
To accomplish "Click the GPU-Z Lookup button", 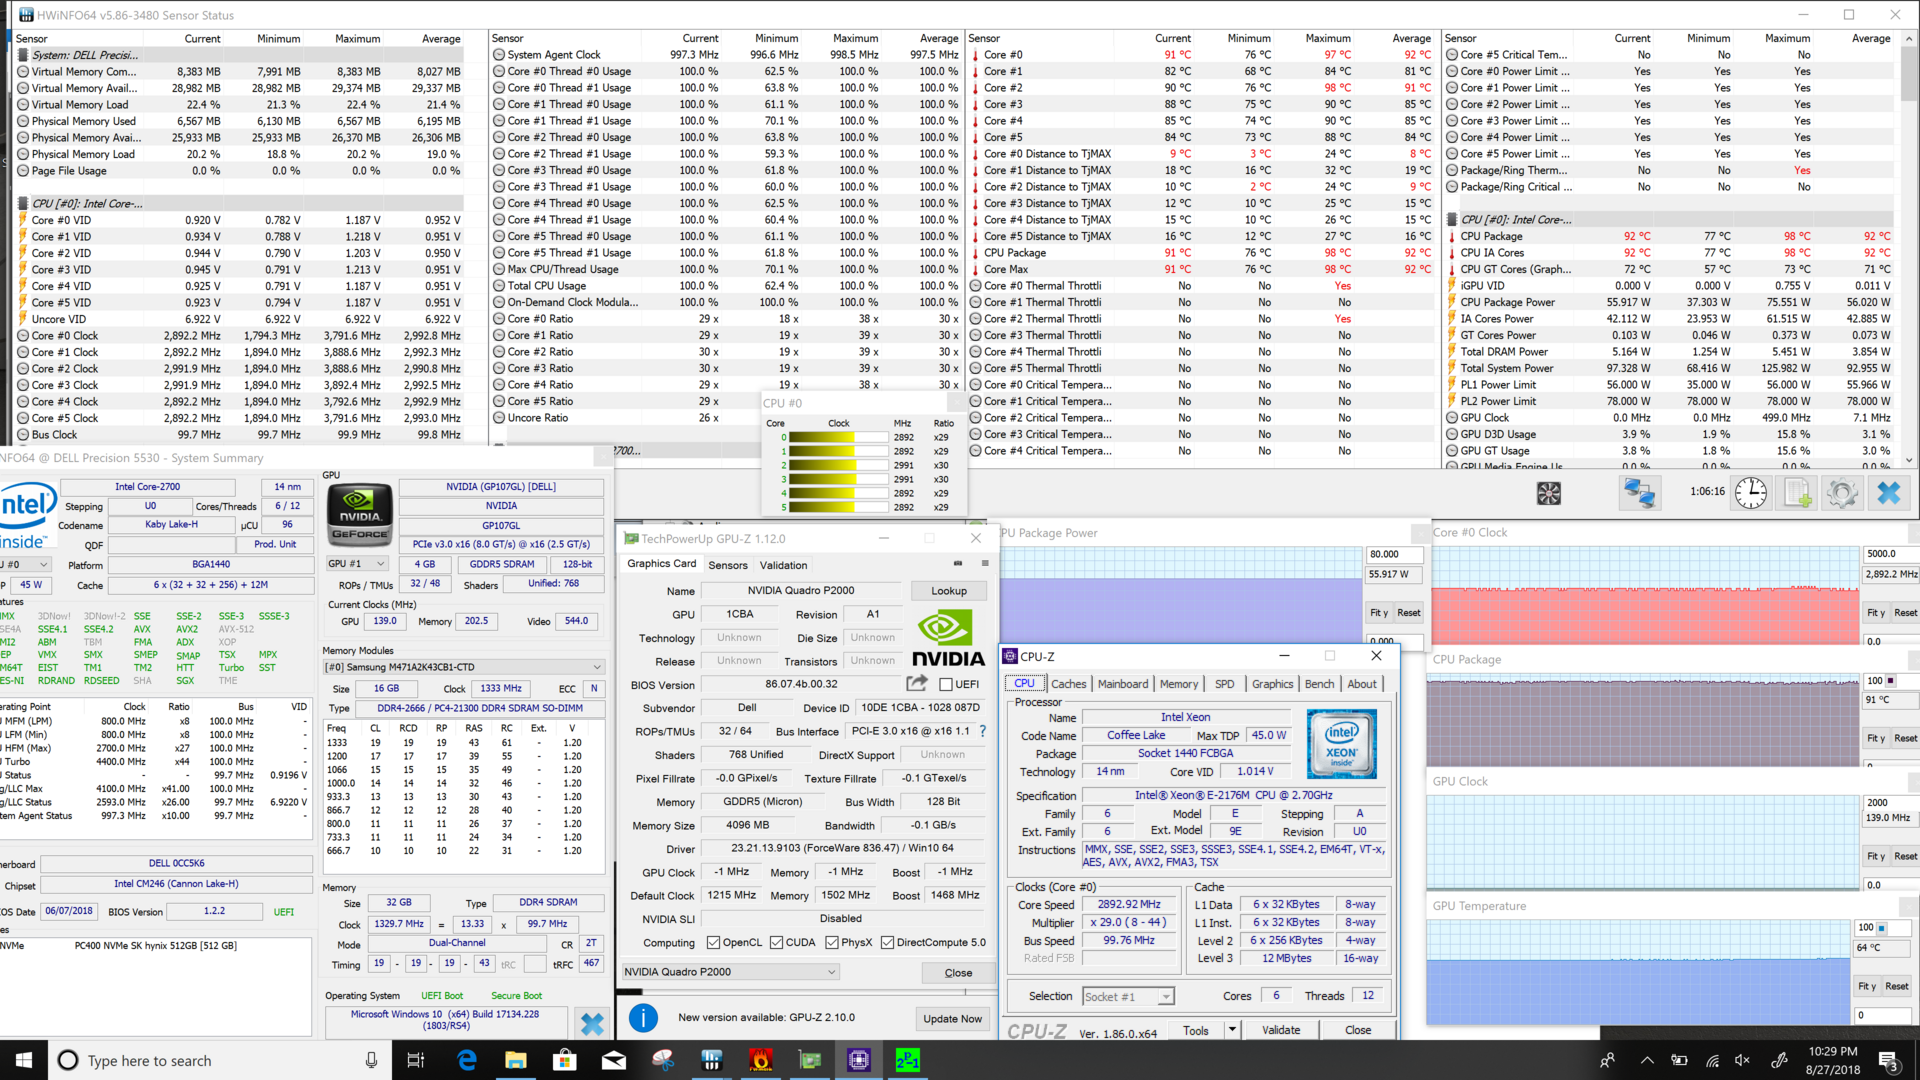I will pyautogui.click(x=948, y=591).
